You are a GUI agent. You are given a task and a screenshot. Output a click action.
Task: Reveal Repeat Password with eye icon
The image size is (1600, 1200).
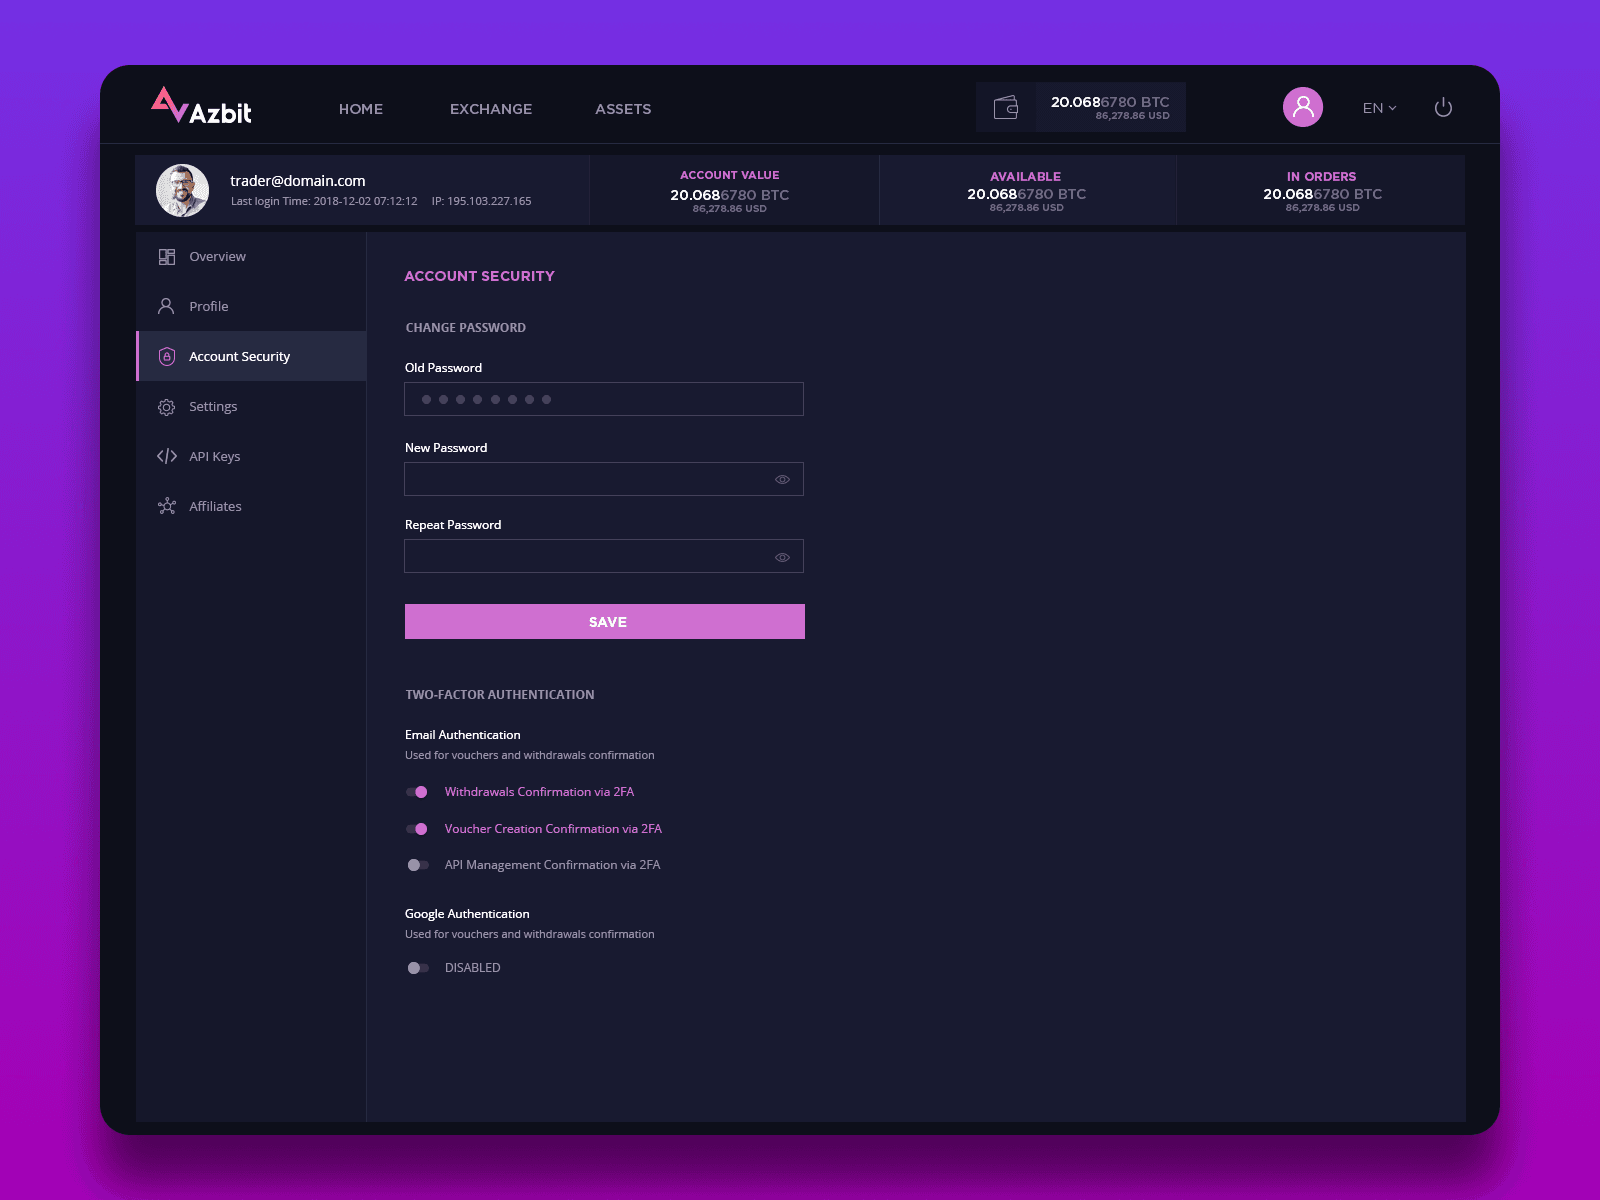782,557
